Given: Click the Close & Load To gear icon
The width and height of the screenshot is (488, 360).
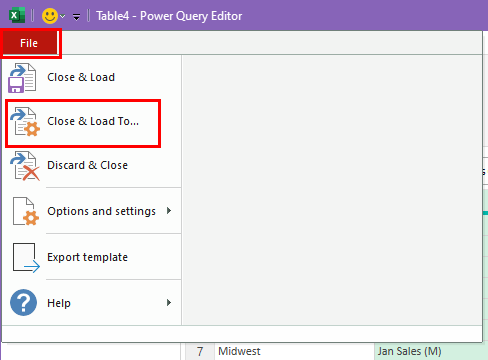Looking at the screenshot, I should [25, 122].
